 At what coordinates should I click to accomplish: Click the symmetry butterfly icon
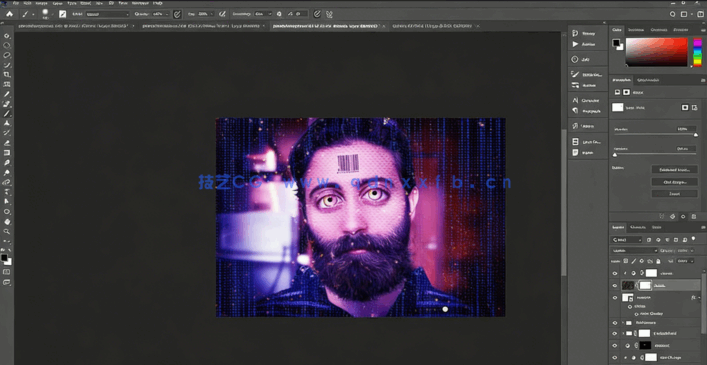point(330,14)
